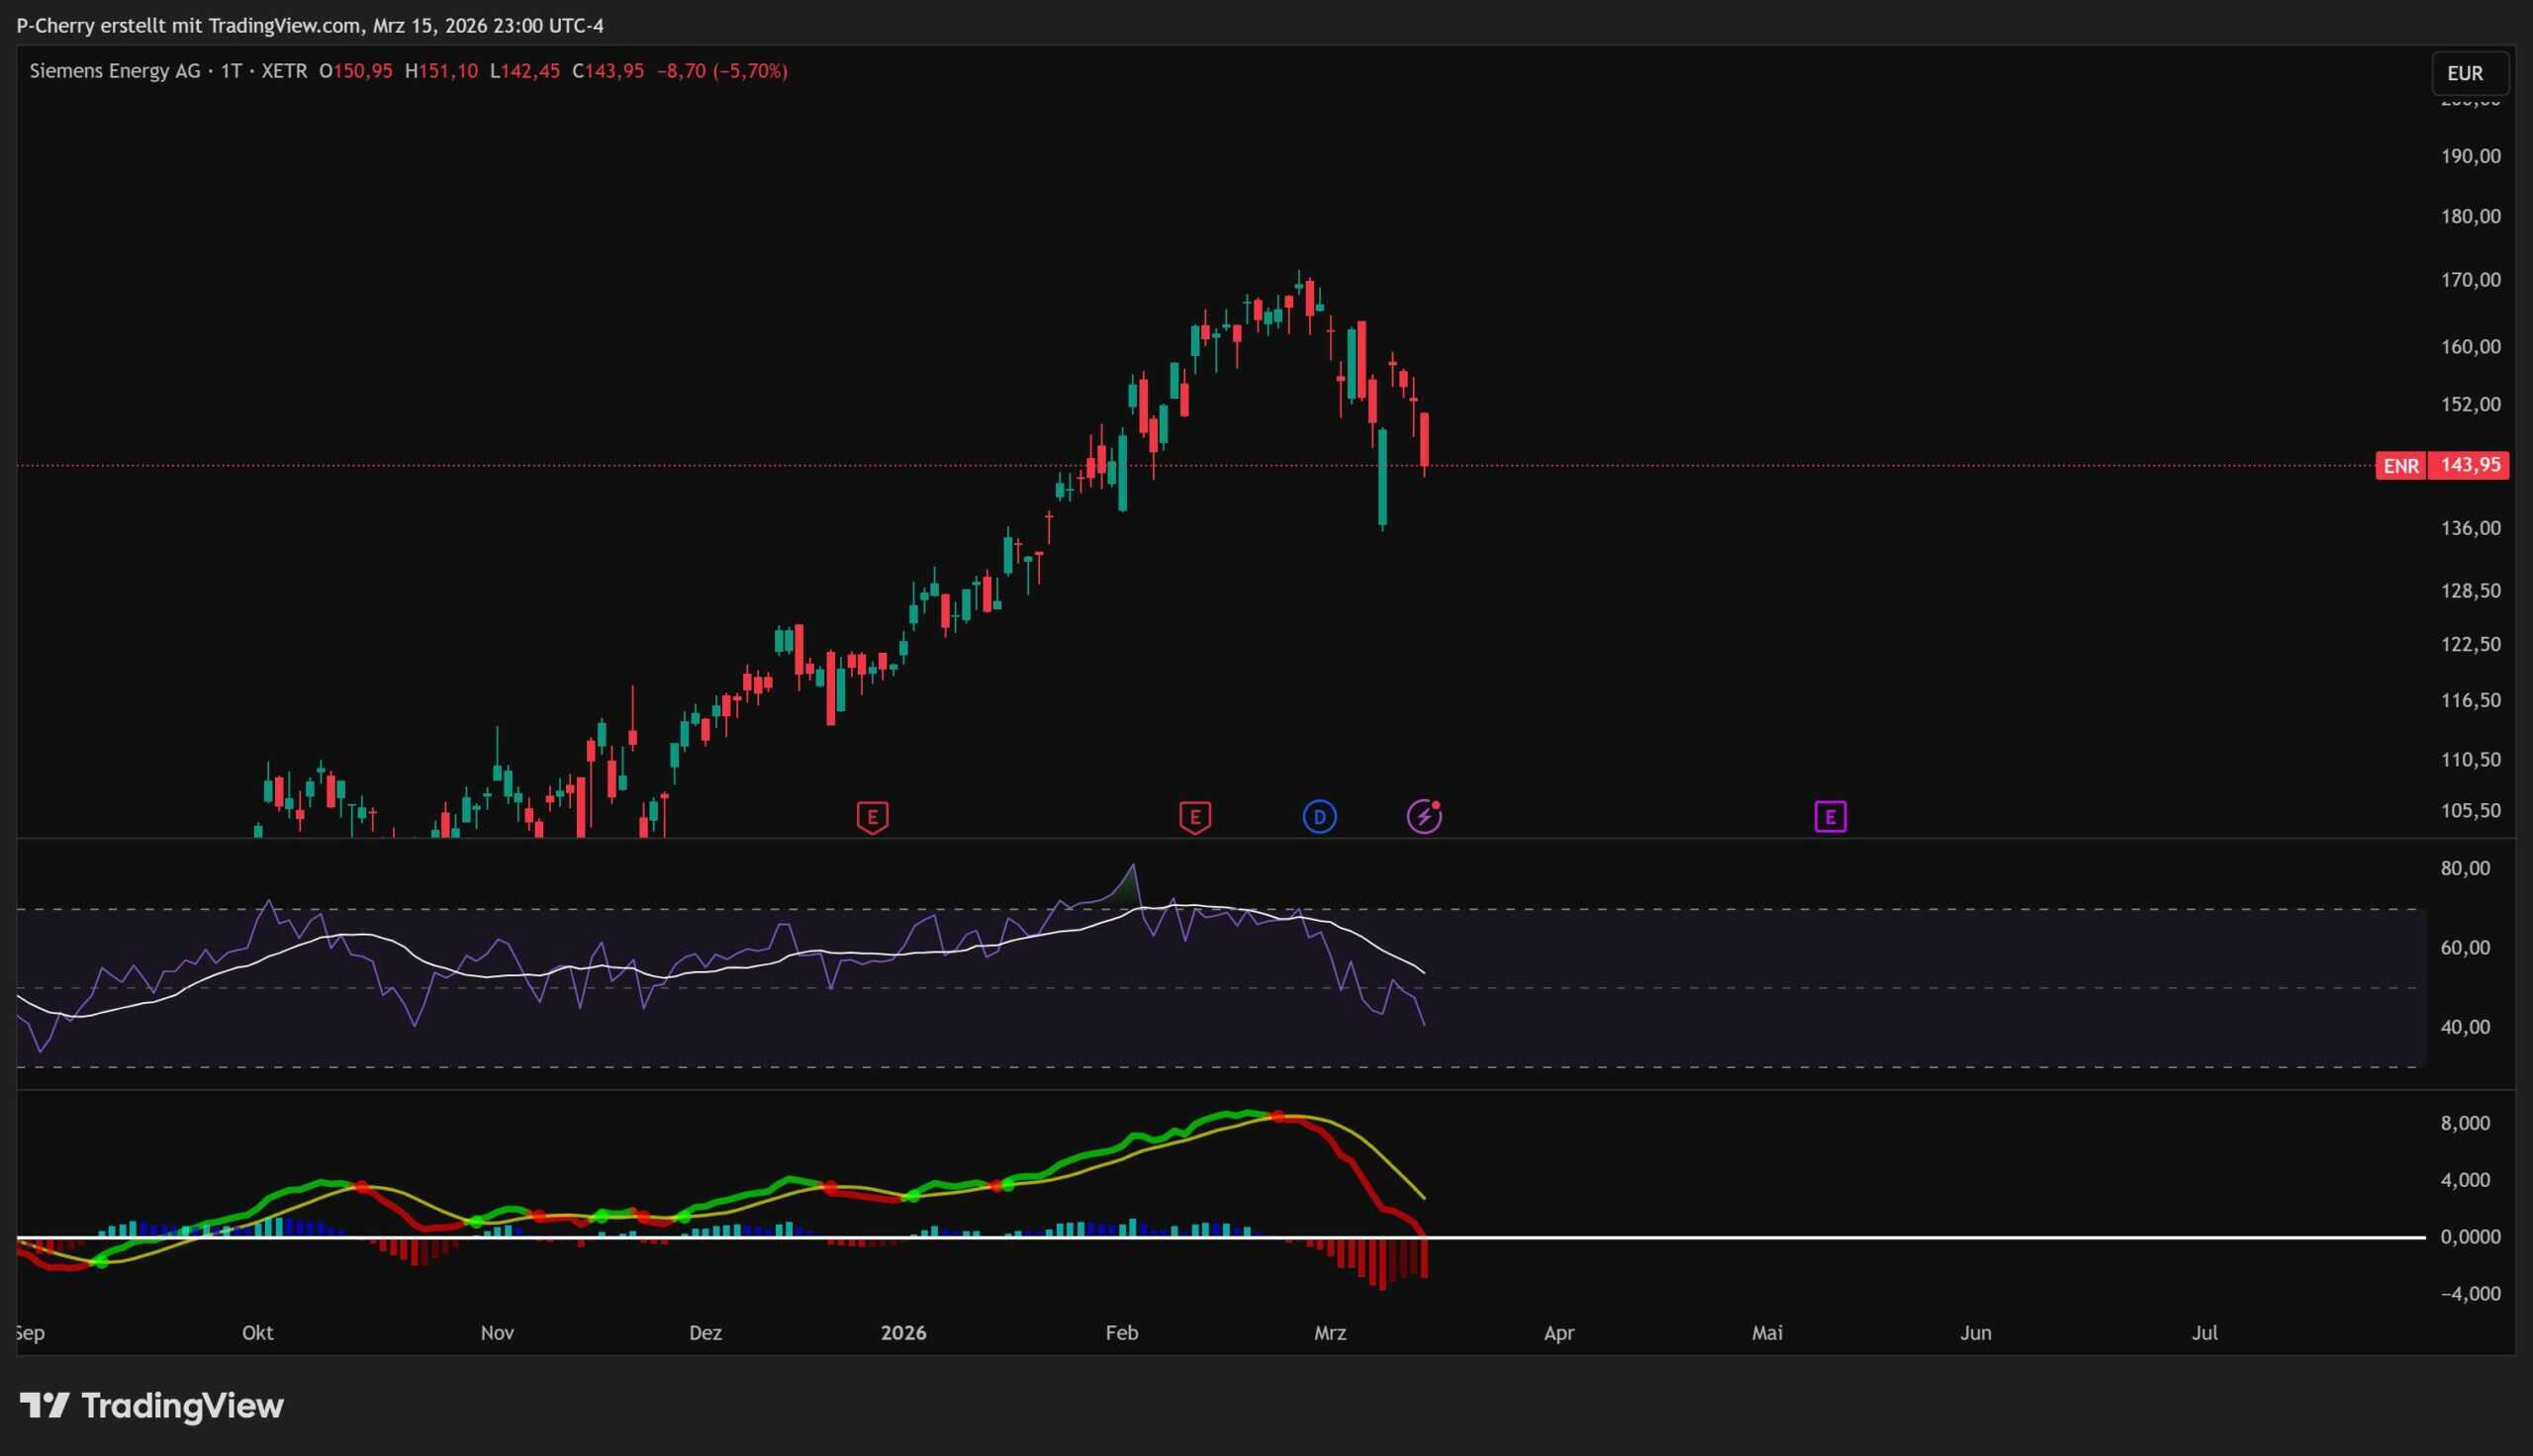2533x1456 pixels.
Task: Select the 2026 label on time axis
Action: point(903,1333)
